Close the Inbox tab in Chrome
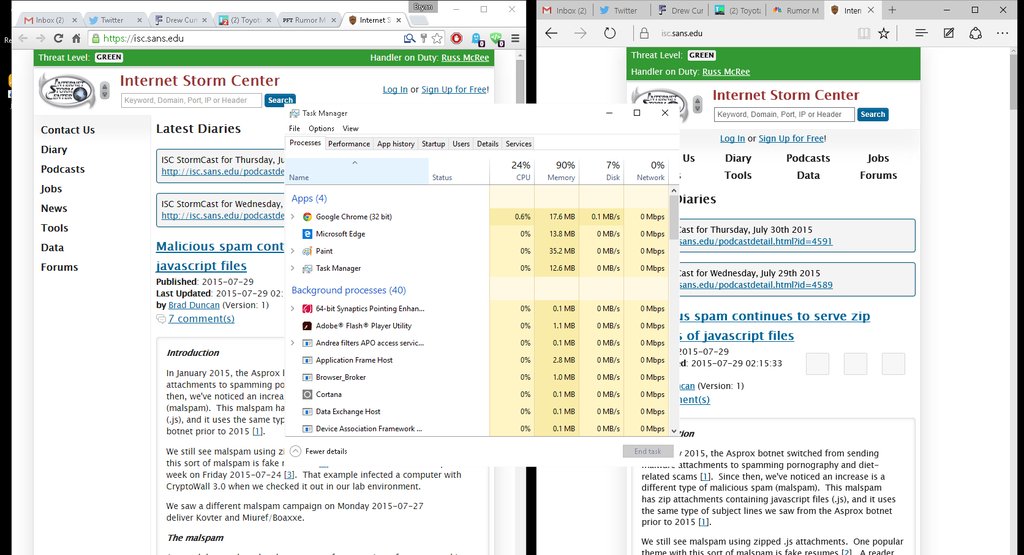 pyautogui.click(x=74, y=20)
